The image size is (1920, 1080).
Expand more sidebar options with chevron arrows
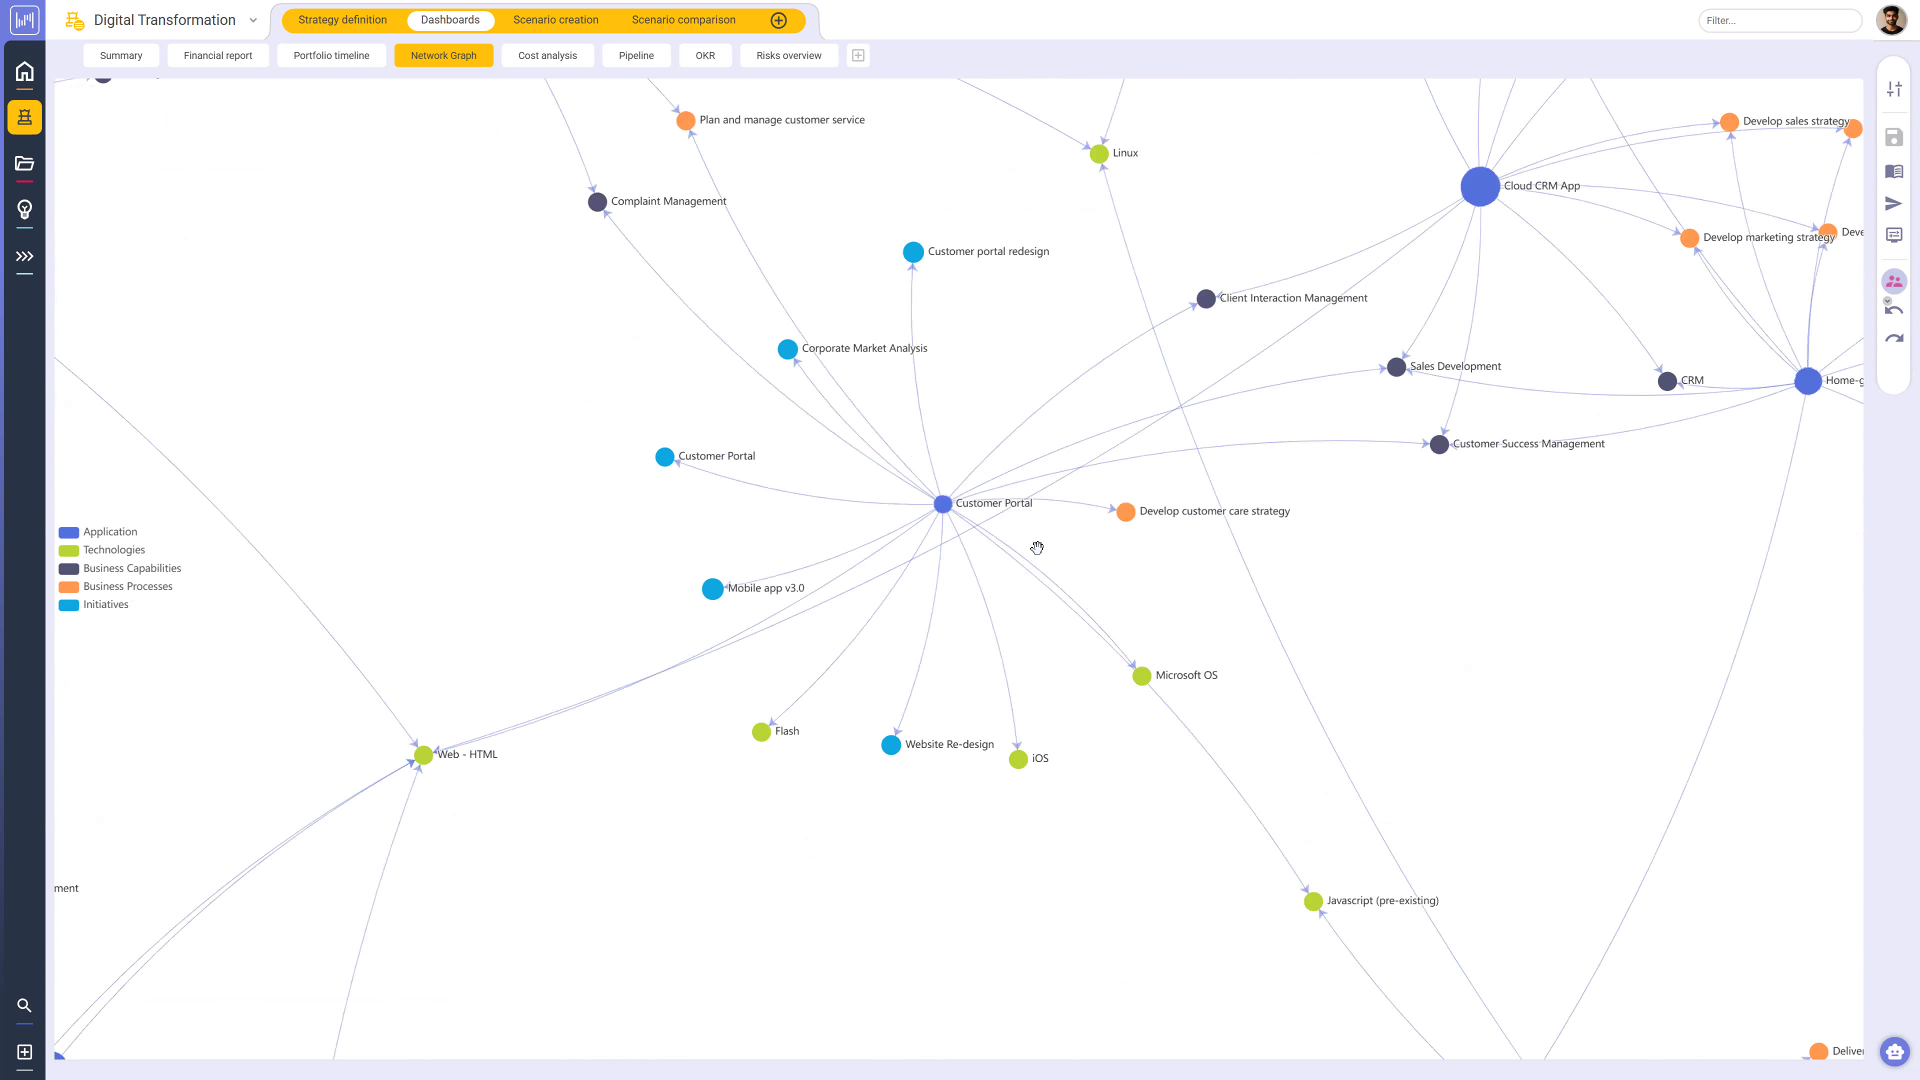click(24, 256)
